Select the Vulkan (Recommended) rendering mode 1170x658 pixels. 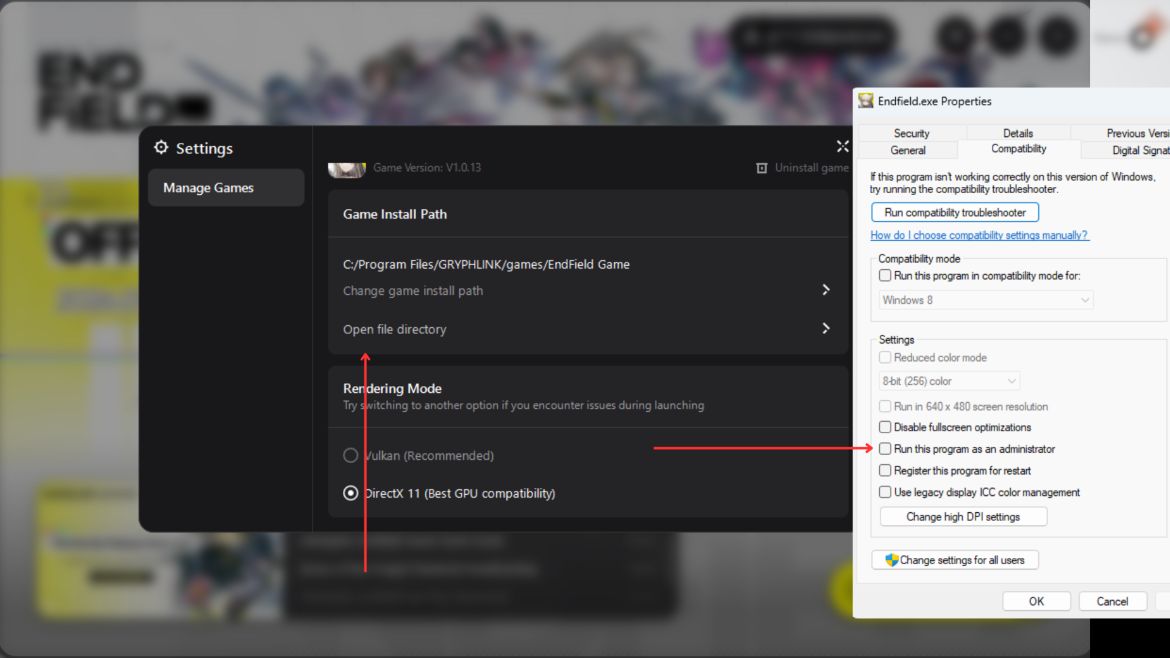tap(351, 455)
